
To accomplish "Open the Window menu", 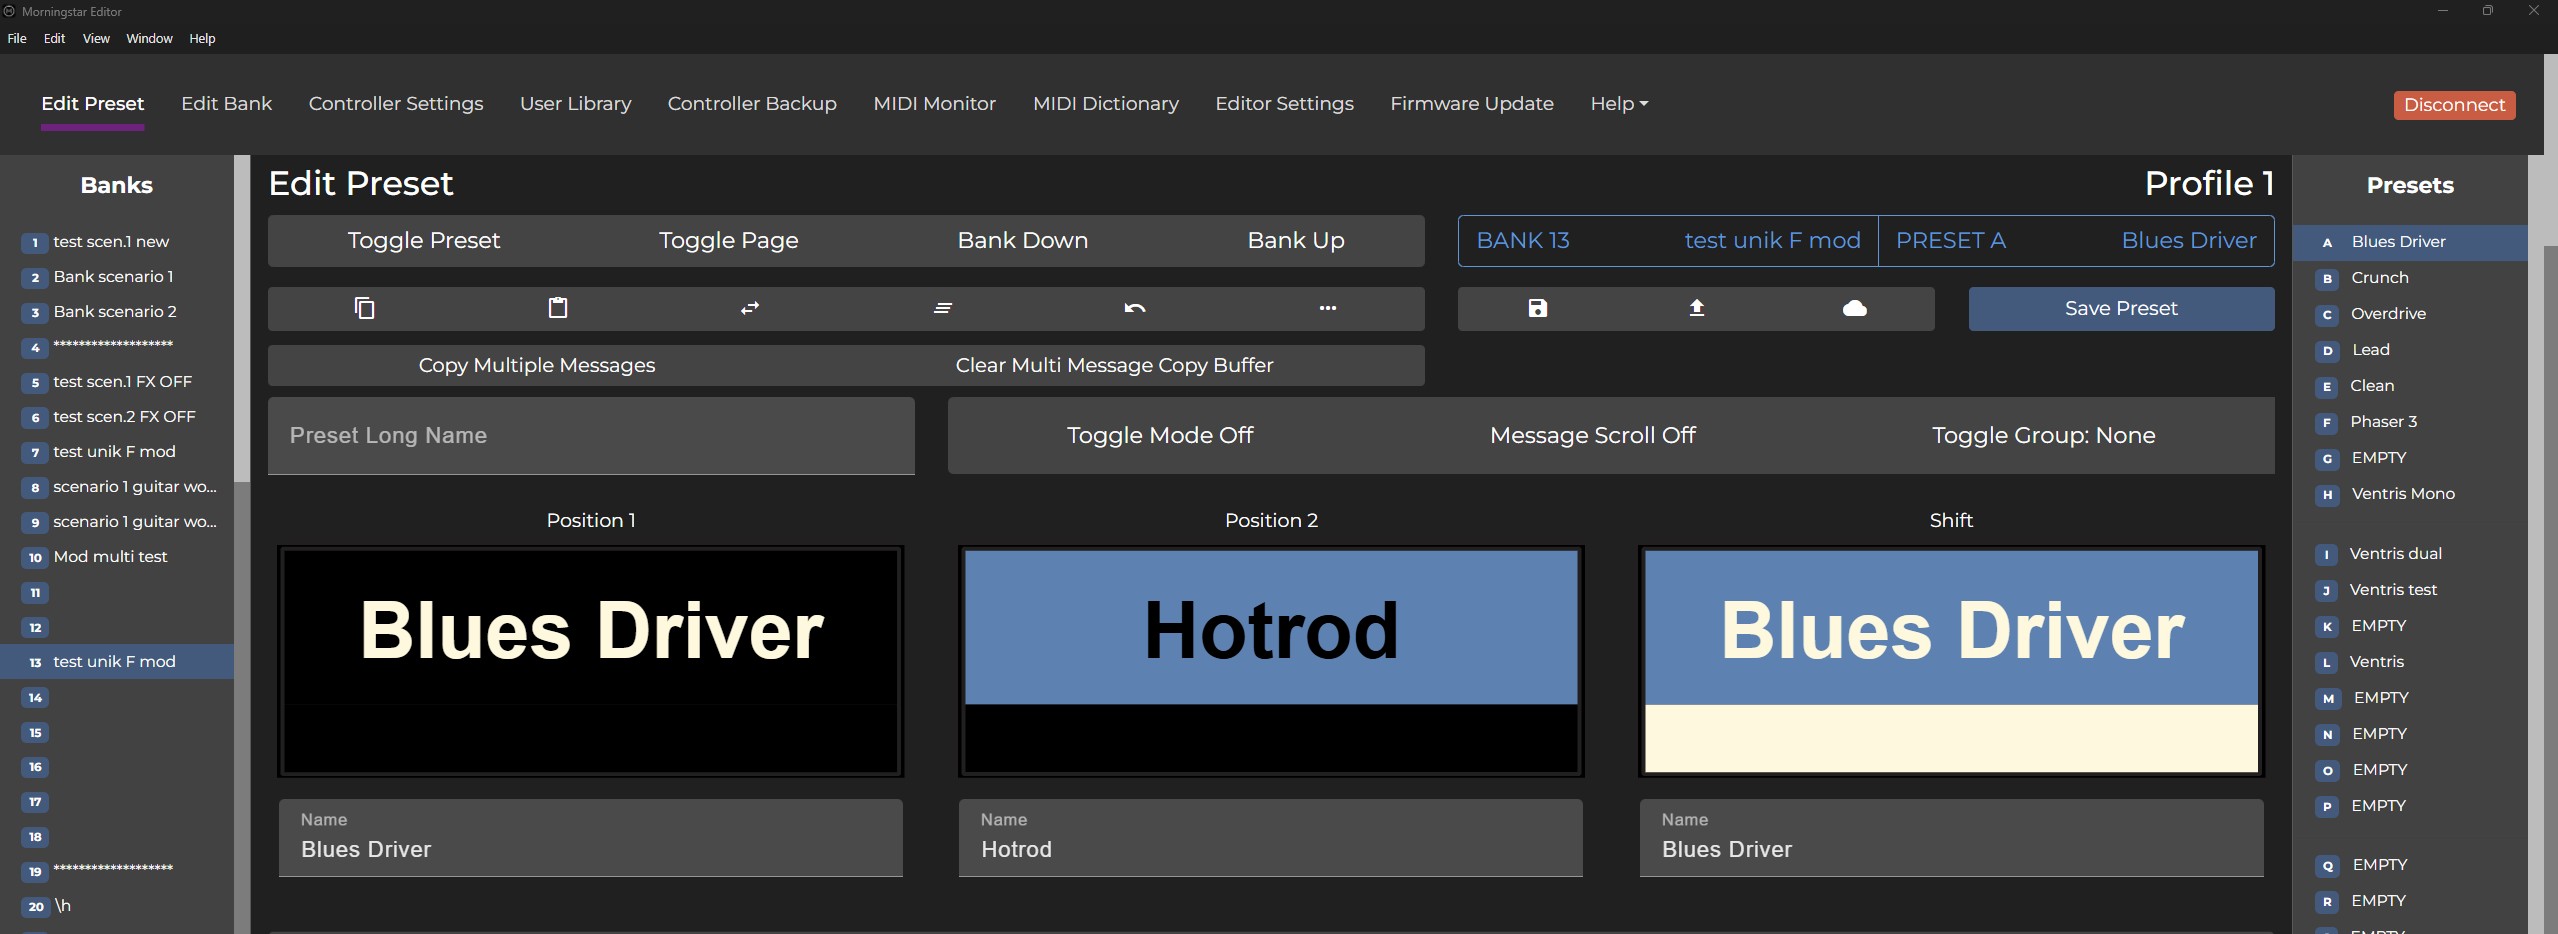I will pyautogui.click(x=149, y=39).
